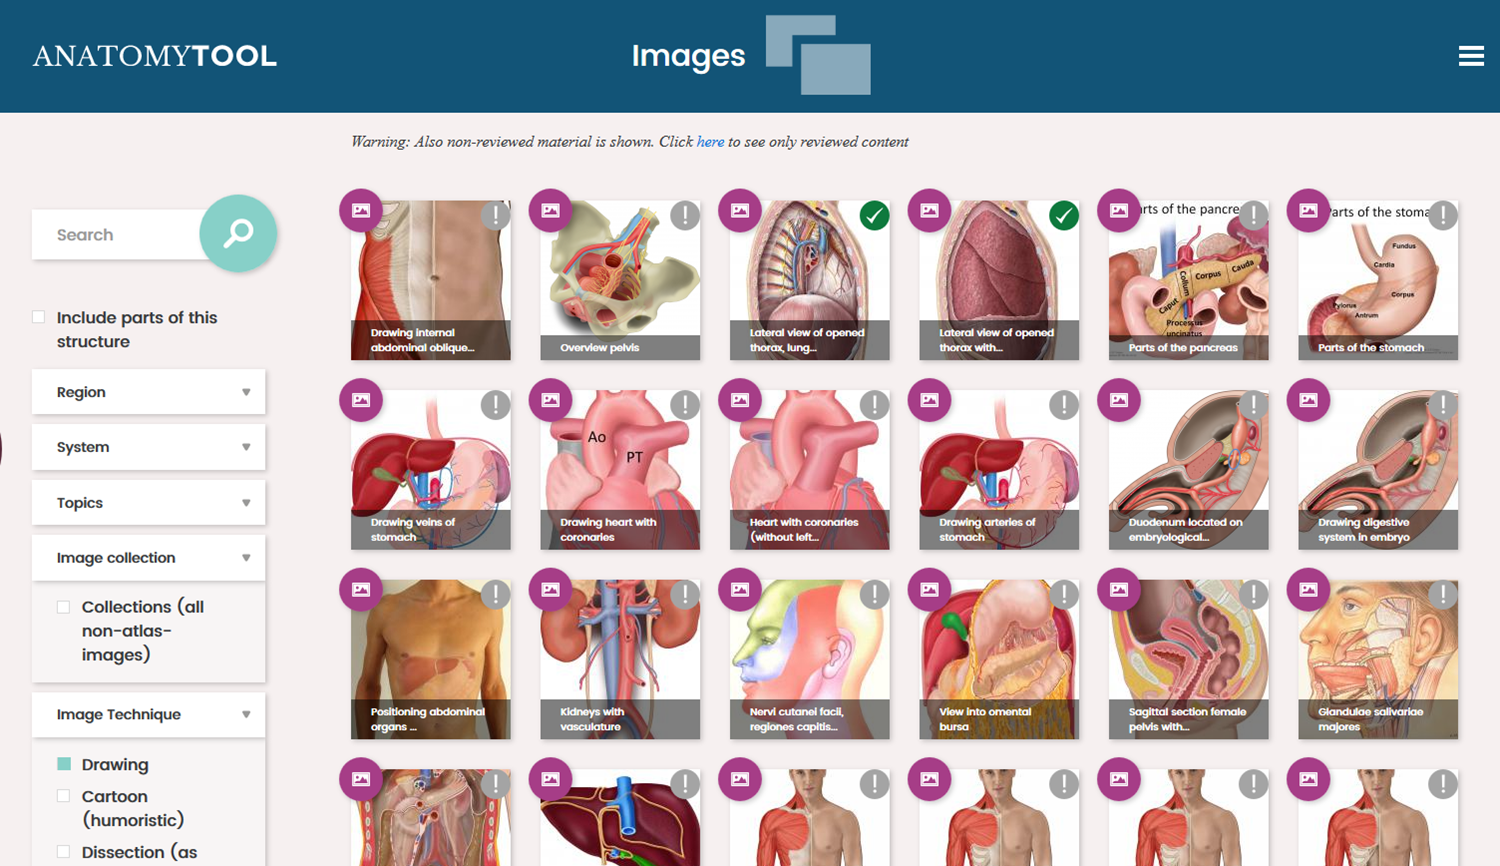Tick the Cartoon (humoristic) checkbox
The height and width of the screenshot is (866, 1500).
(64, 796)
